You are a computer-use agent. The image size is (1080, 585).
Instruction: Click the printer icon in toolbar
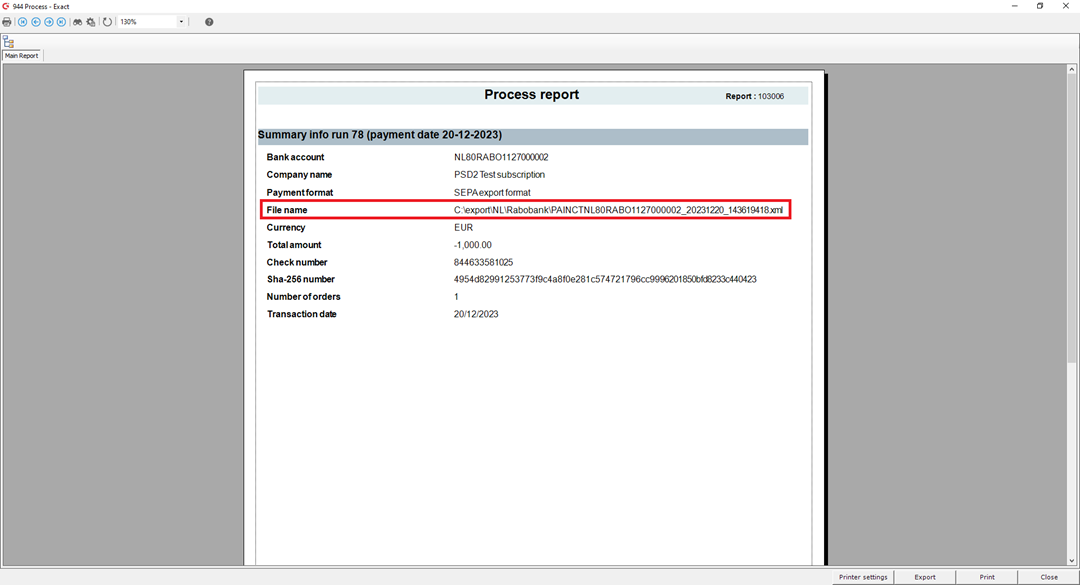point(7,22)
